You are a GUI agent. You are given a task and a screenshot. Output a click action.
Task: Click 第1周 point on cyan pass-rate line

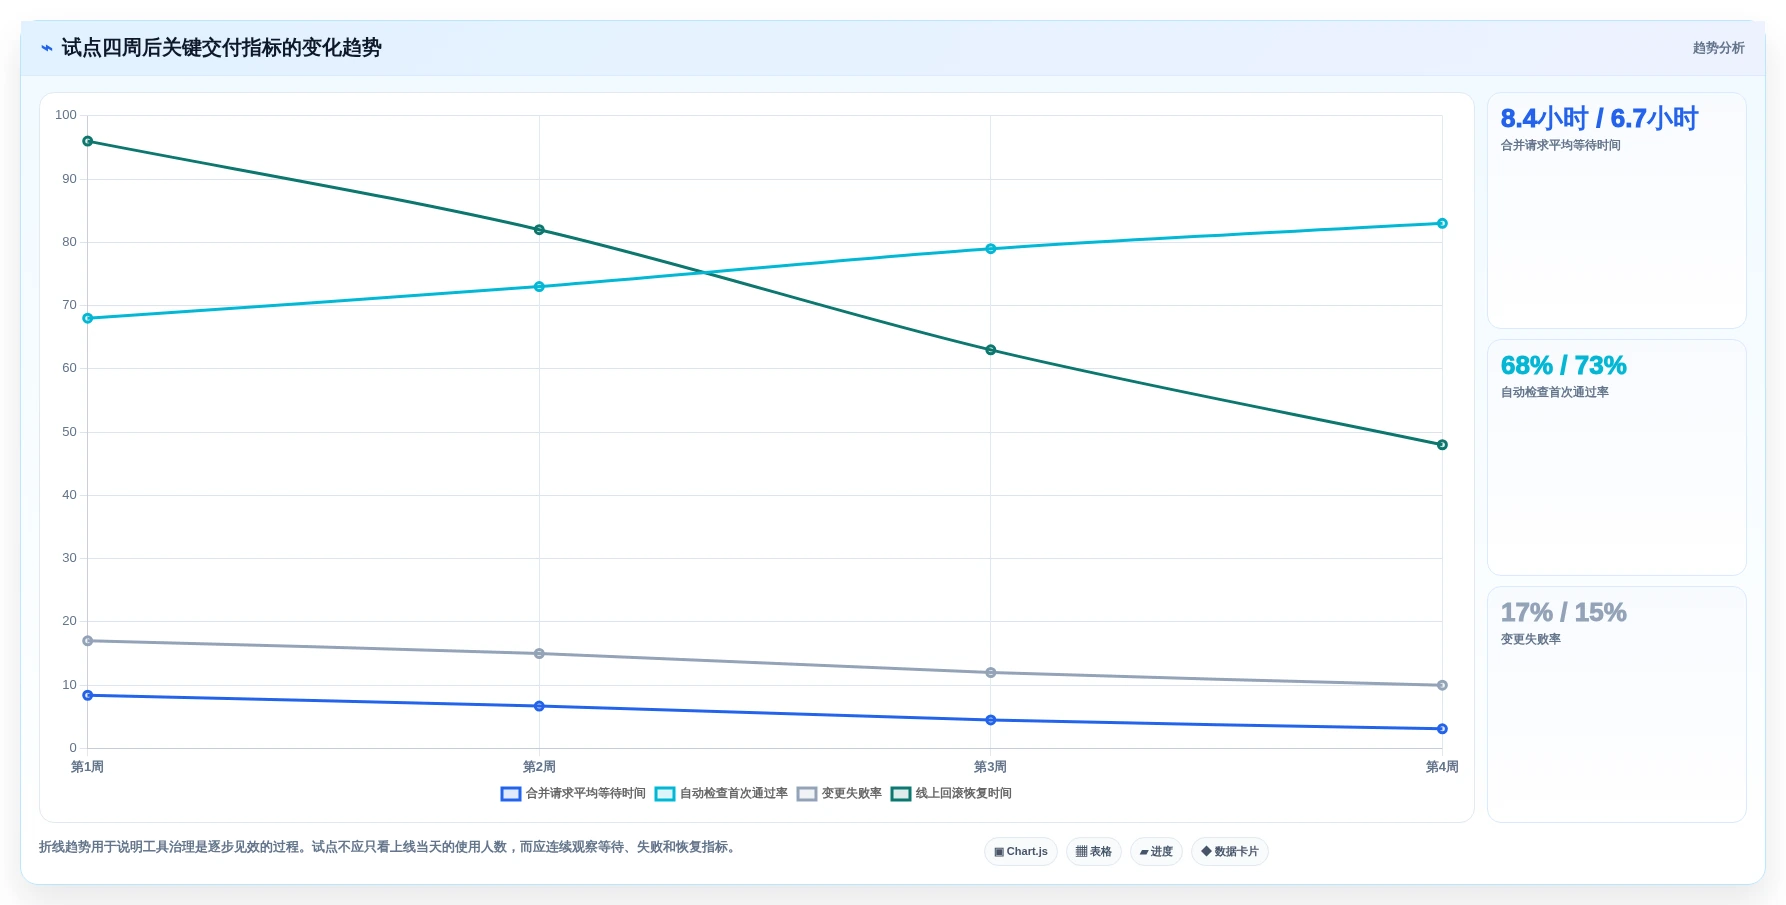[88, 319]
